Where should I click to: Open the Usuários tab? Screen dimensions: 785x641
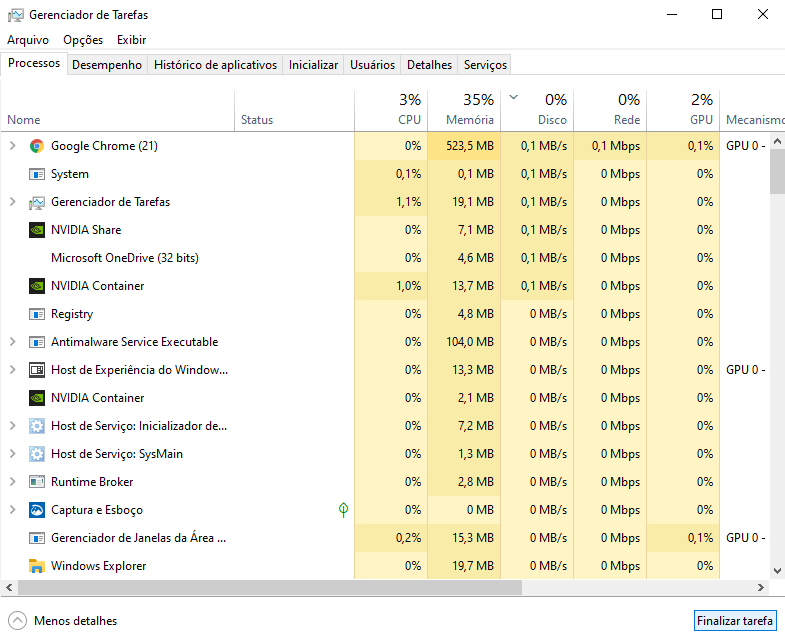tap(372, 65)
